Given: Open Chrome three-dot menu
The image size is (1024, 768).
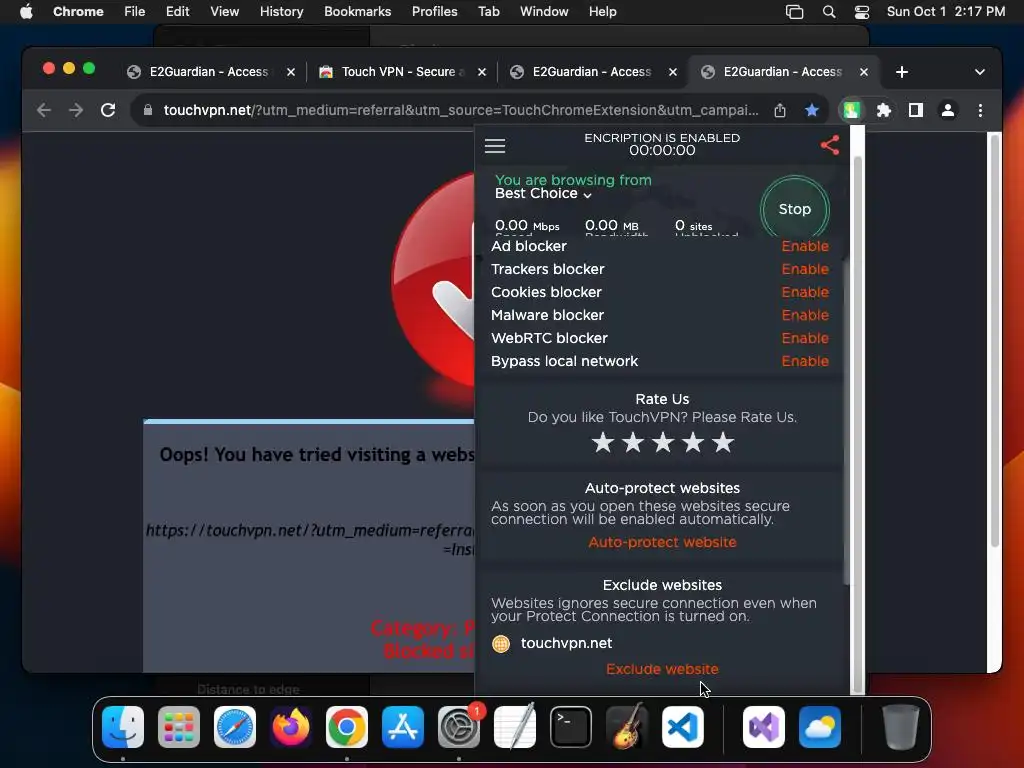Looking at the screenshot, I should [980, 110].
